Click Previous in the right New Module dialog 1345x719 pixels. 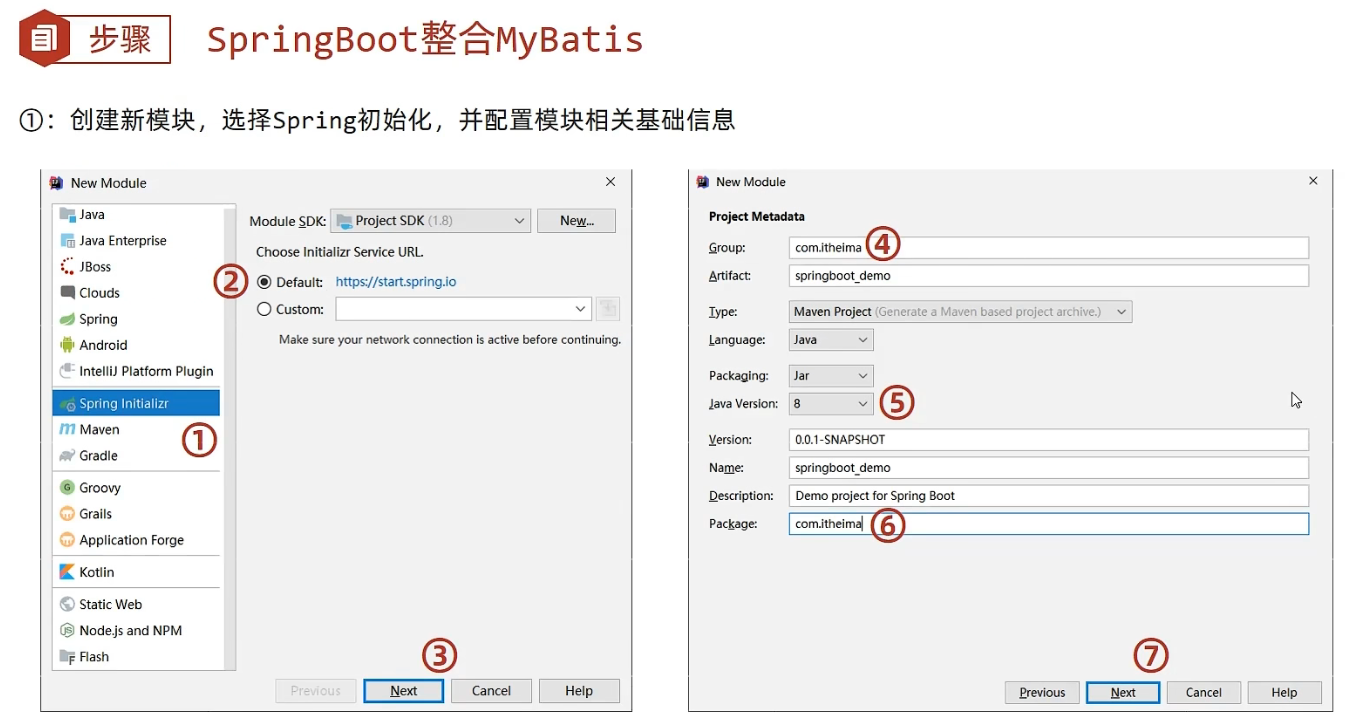[1042, 692]
